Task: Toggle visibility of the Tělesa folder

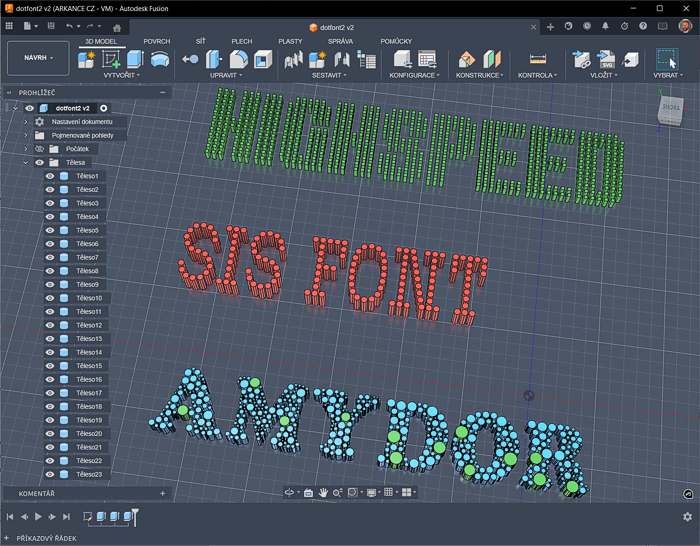Action: point(40,162)
